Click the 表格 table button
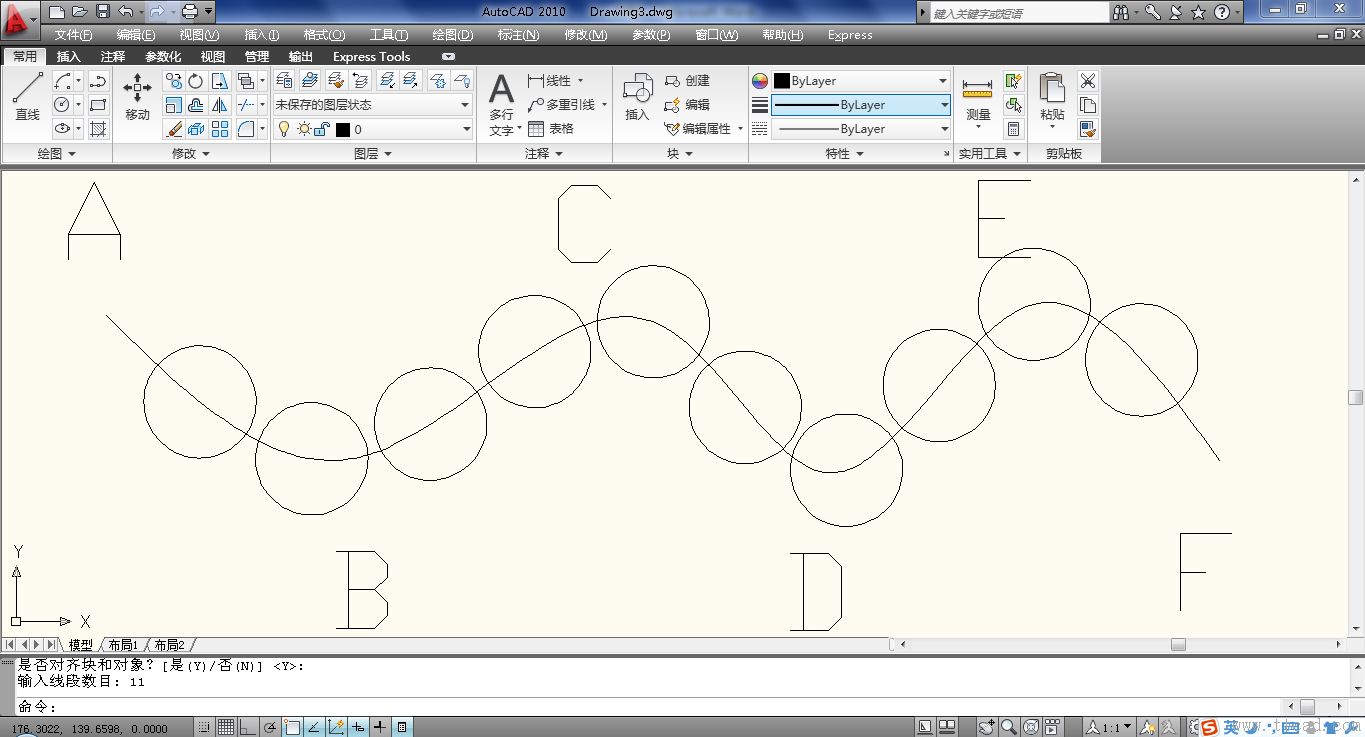 [551, 128]
